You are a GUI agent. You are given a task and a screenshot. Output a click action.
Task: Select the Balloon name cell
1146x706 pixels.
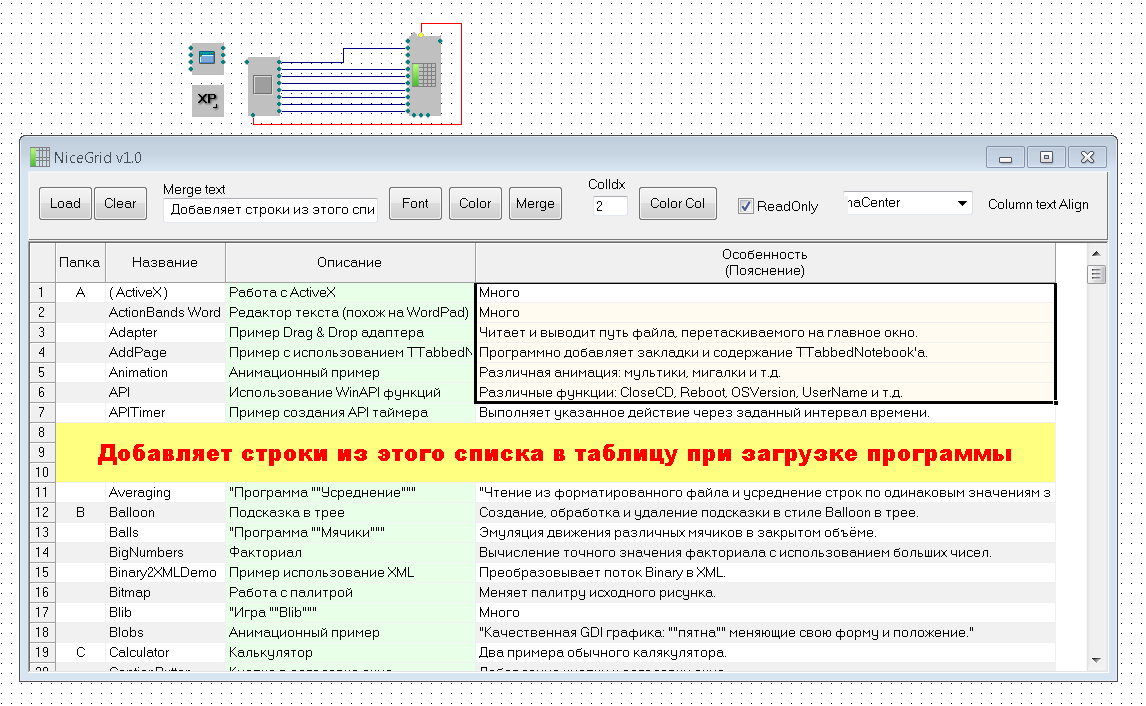165,512
